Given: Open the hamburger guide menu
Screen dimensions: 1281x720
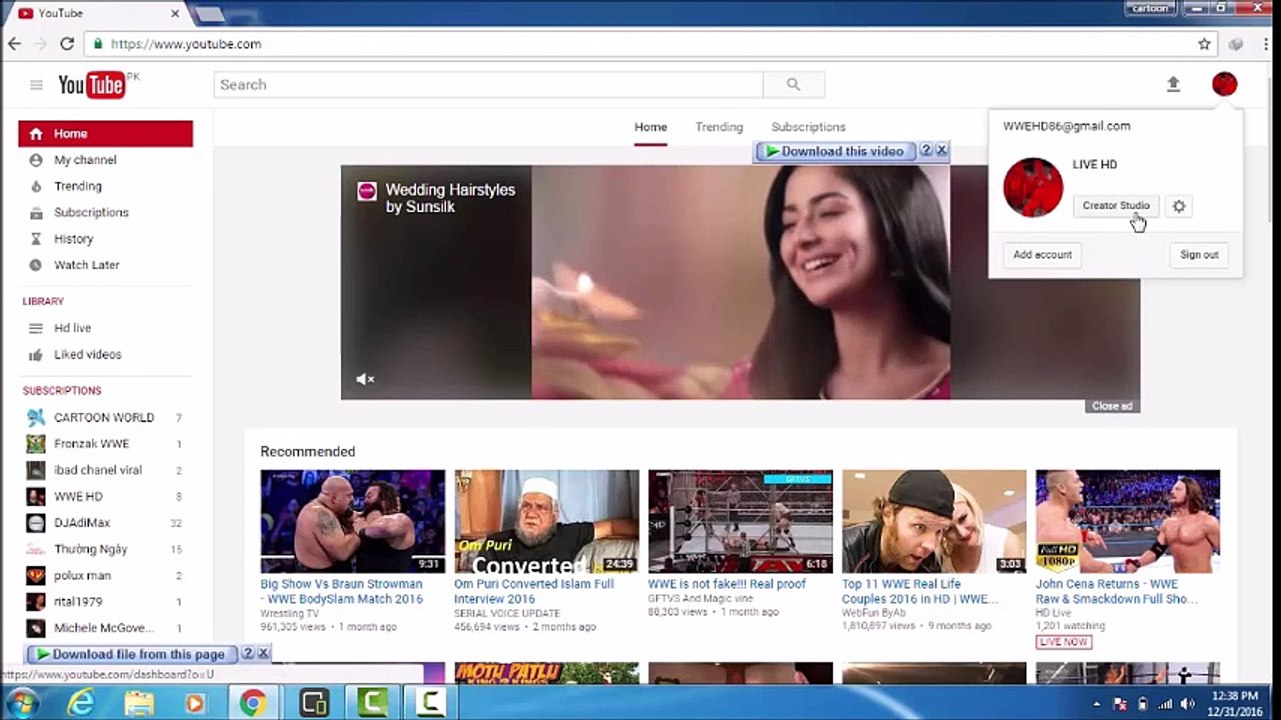Looking at the screenshot, I should 36,85.
